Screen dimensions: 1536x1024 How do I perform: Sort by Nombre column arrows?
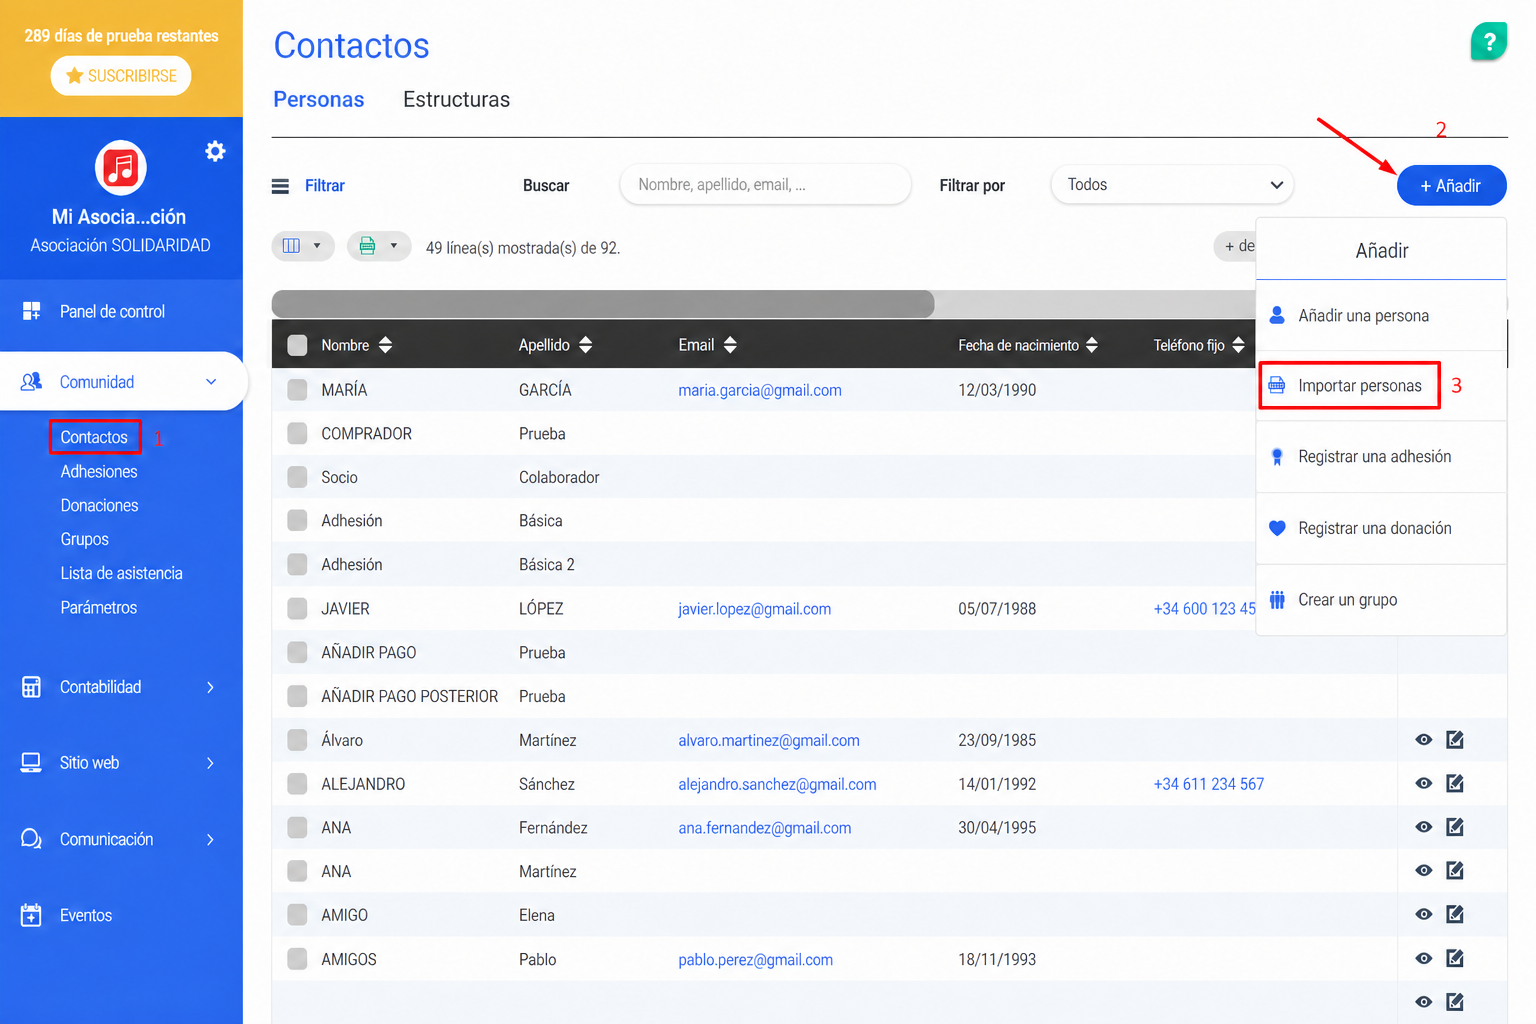point(385,345)
